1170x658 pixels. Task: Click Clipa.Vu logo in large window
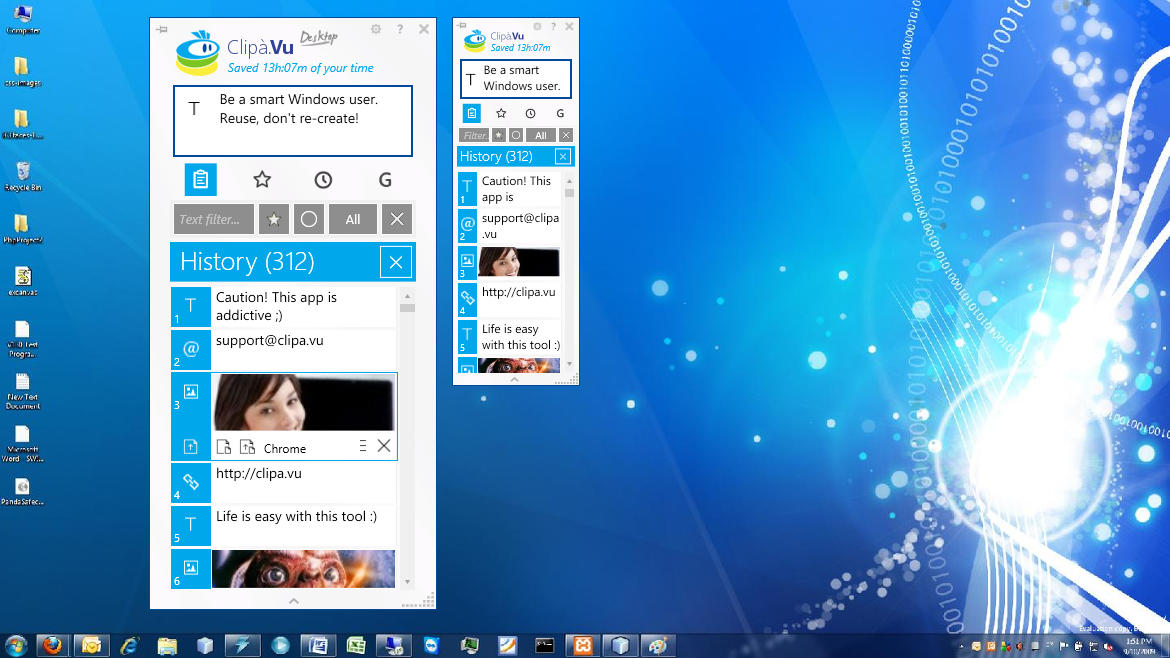click(x=198, y=53)
